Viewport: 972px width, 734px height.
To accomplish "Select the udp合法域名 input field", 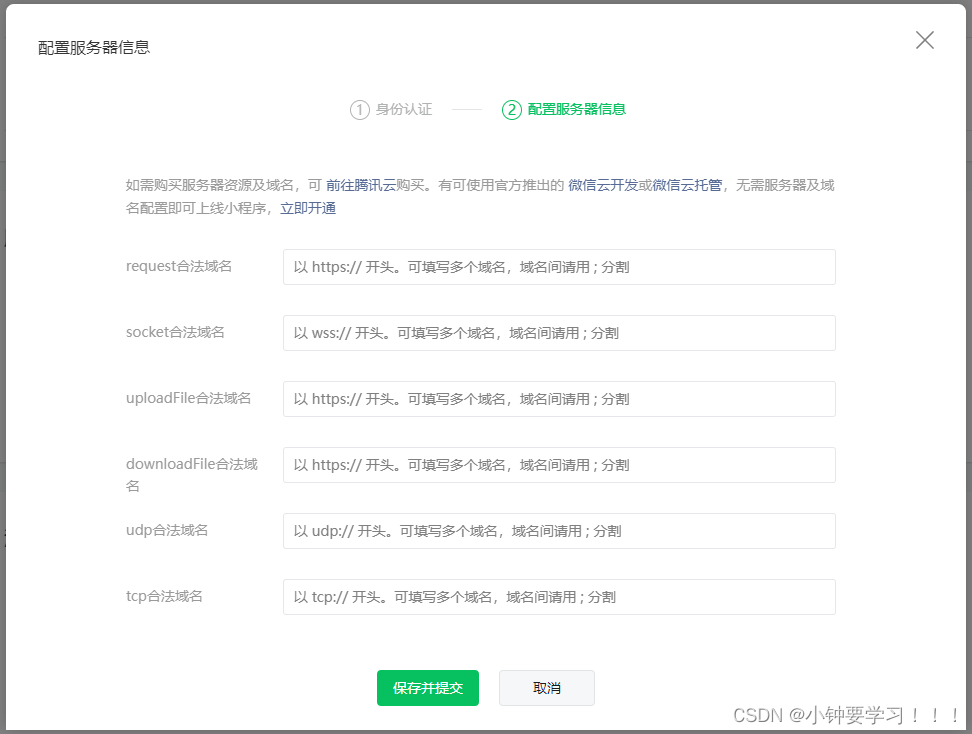I will pyautogui.click(x=559, y=531).
